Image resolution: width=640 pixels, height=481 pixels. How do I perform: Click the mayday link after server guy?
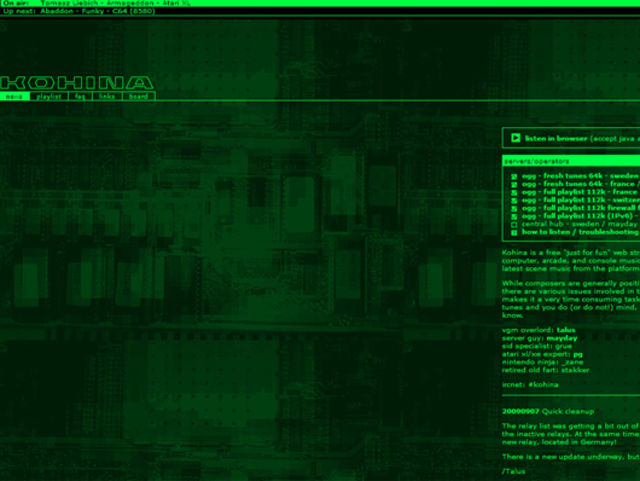(562, 338)
